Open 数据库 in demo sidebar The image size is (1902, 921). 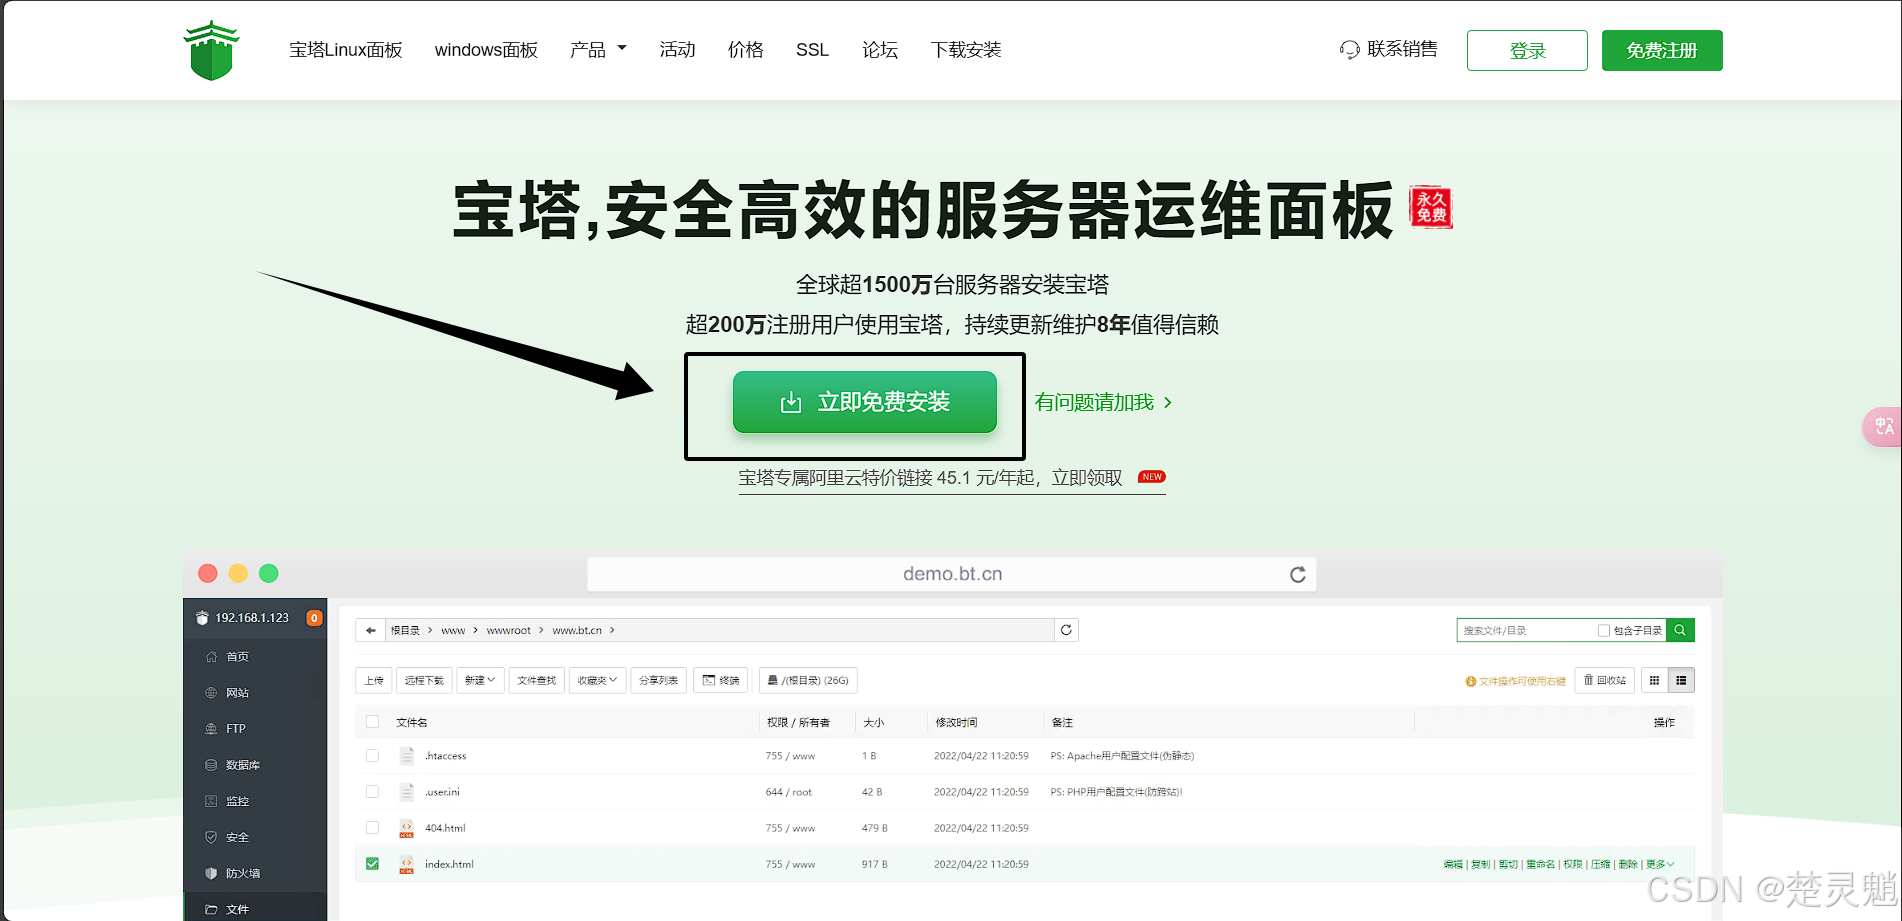(x=243, y=765)
